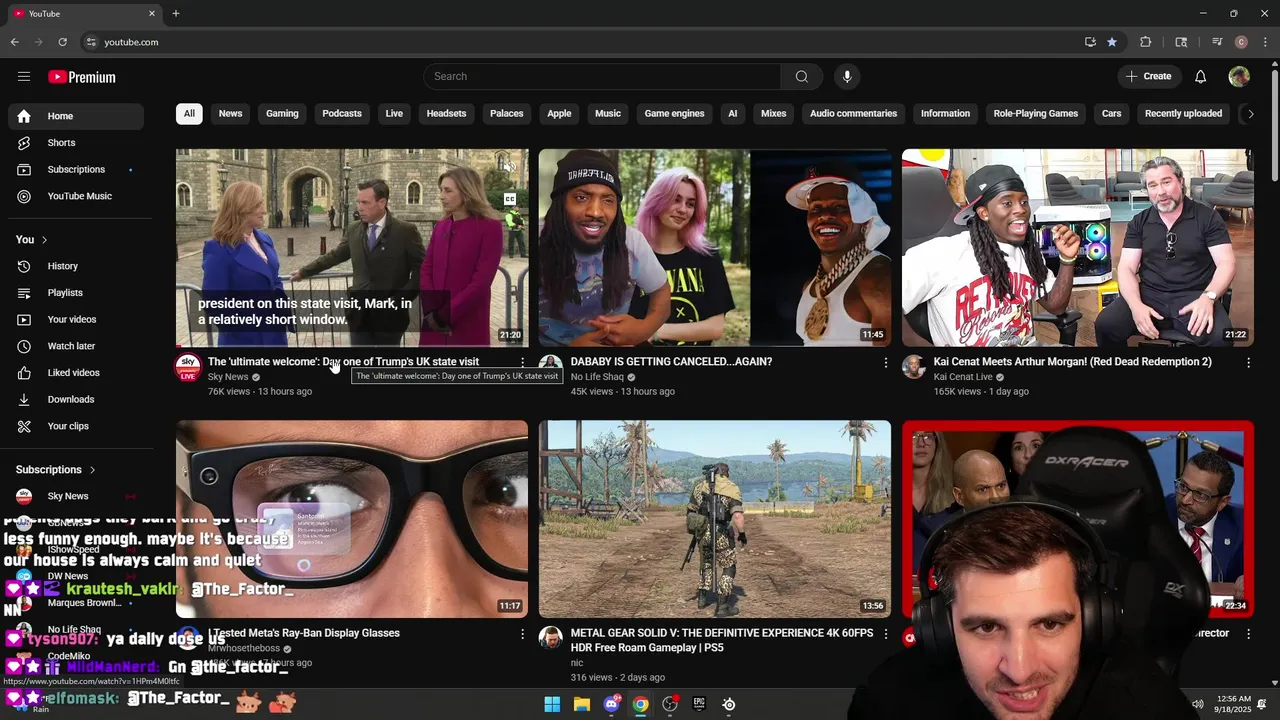Select the Game engines chip
Viewport: 1280px width, 720px height.
(675, 114)
